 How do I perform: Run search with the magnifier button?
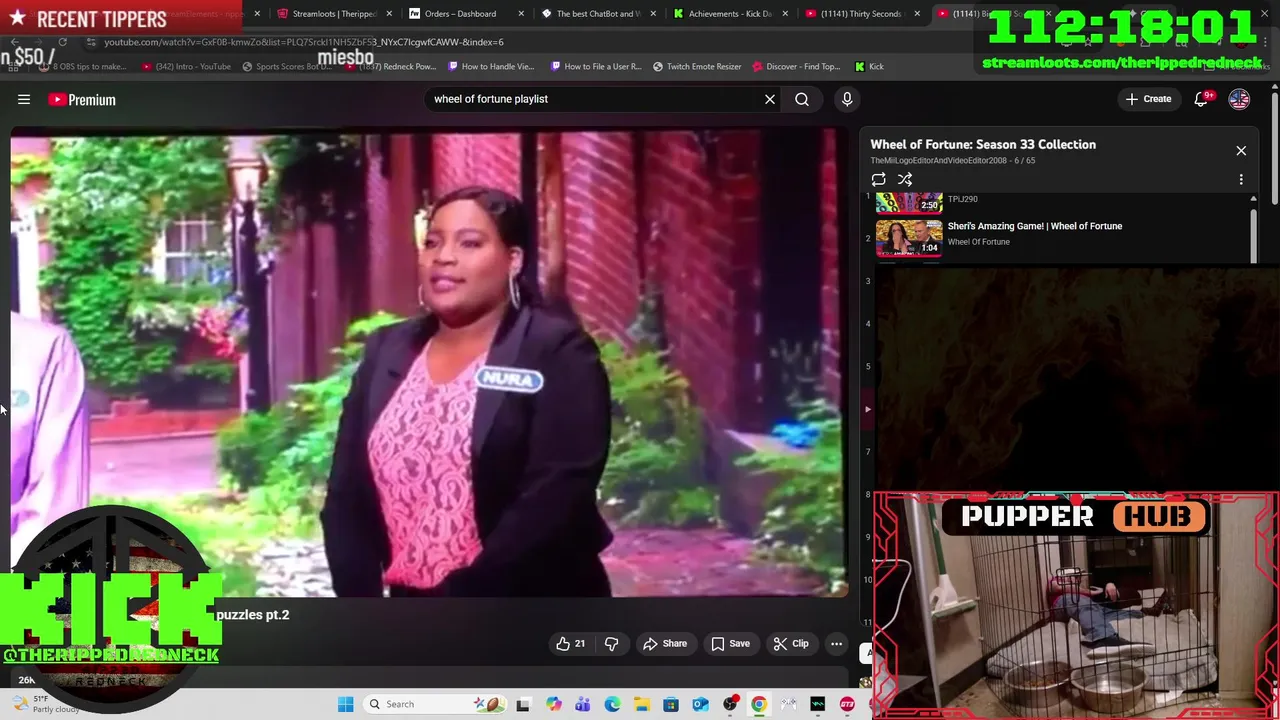(802, 99)
